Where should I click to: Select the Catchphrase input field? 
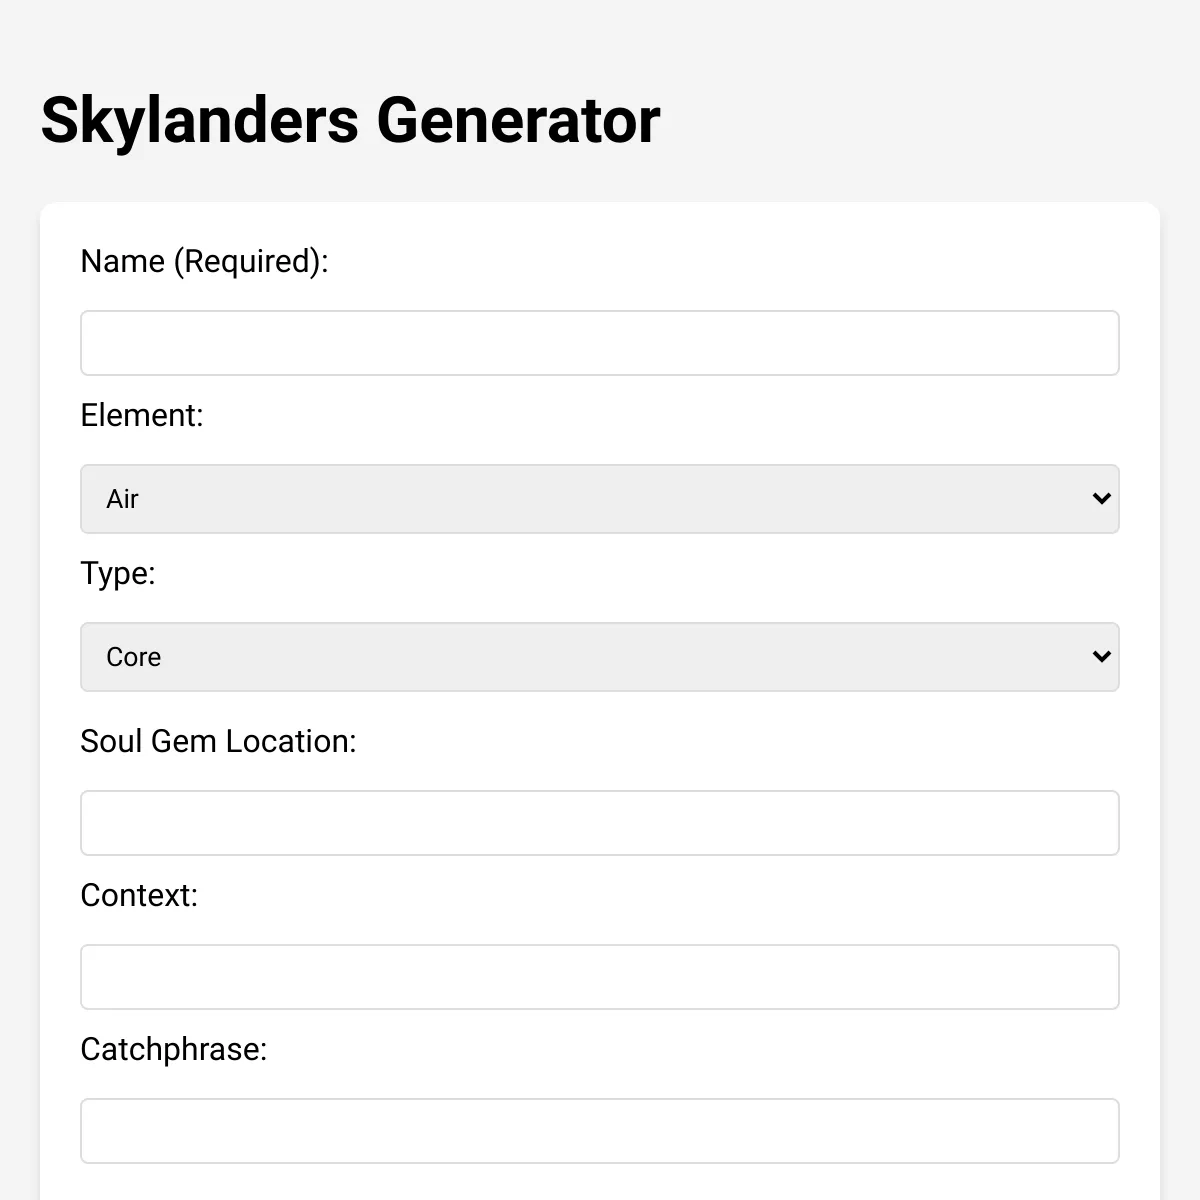(x=600, y=1131)
